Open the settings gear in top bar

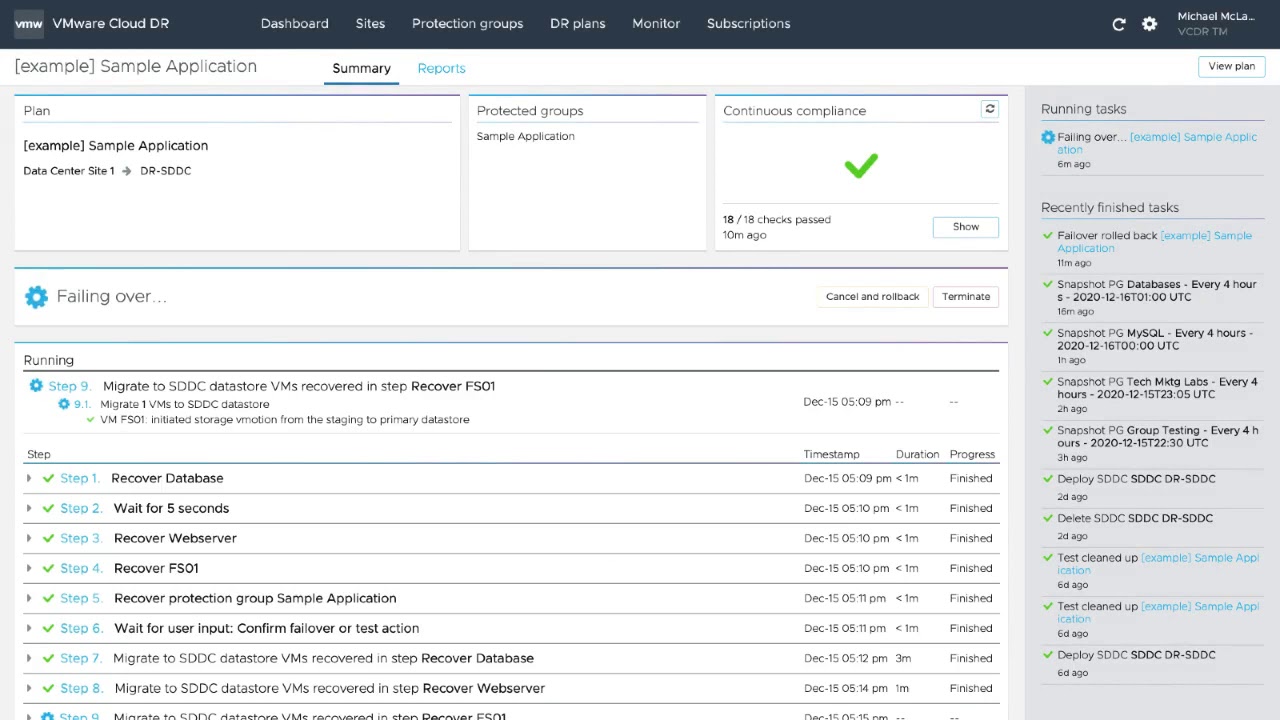(x=1149, y=24)
